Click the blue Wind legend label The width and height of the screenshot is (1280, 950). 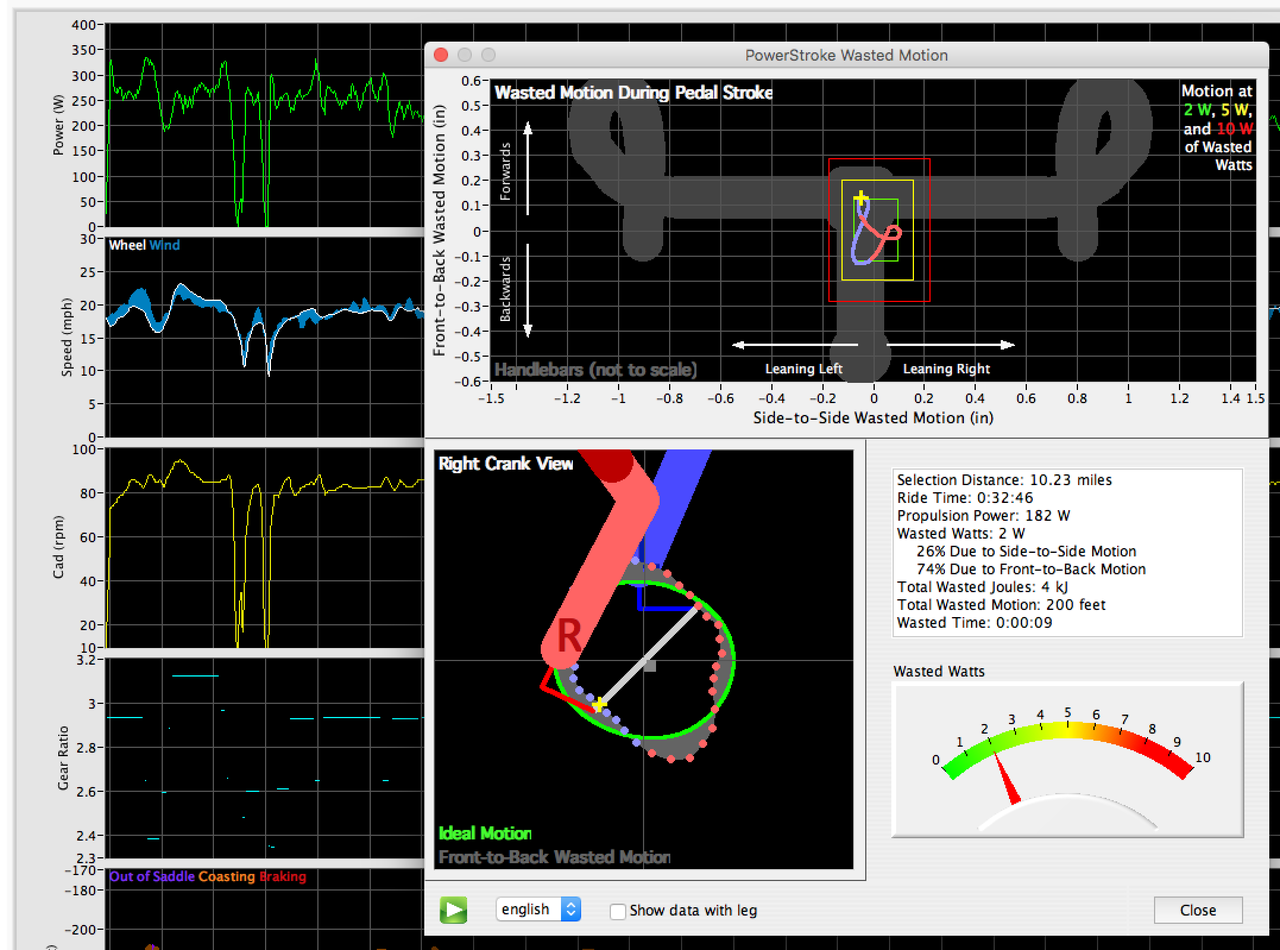click(x=164, y=245)
